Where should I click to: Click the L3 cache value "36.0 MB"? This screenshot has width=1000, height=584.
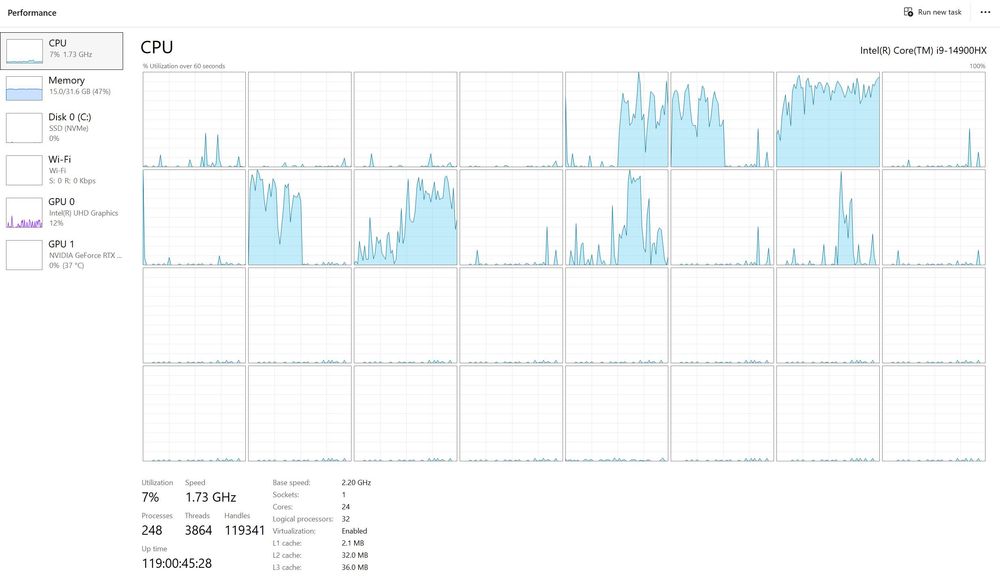(x=355, y=567)
